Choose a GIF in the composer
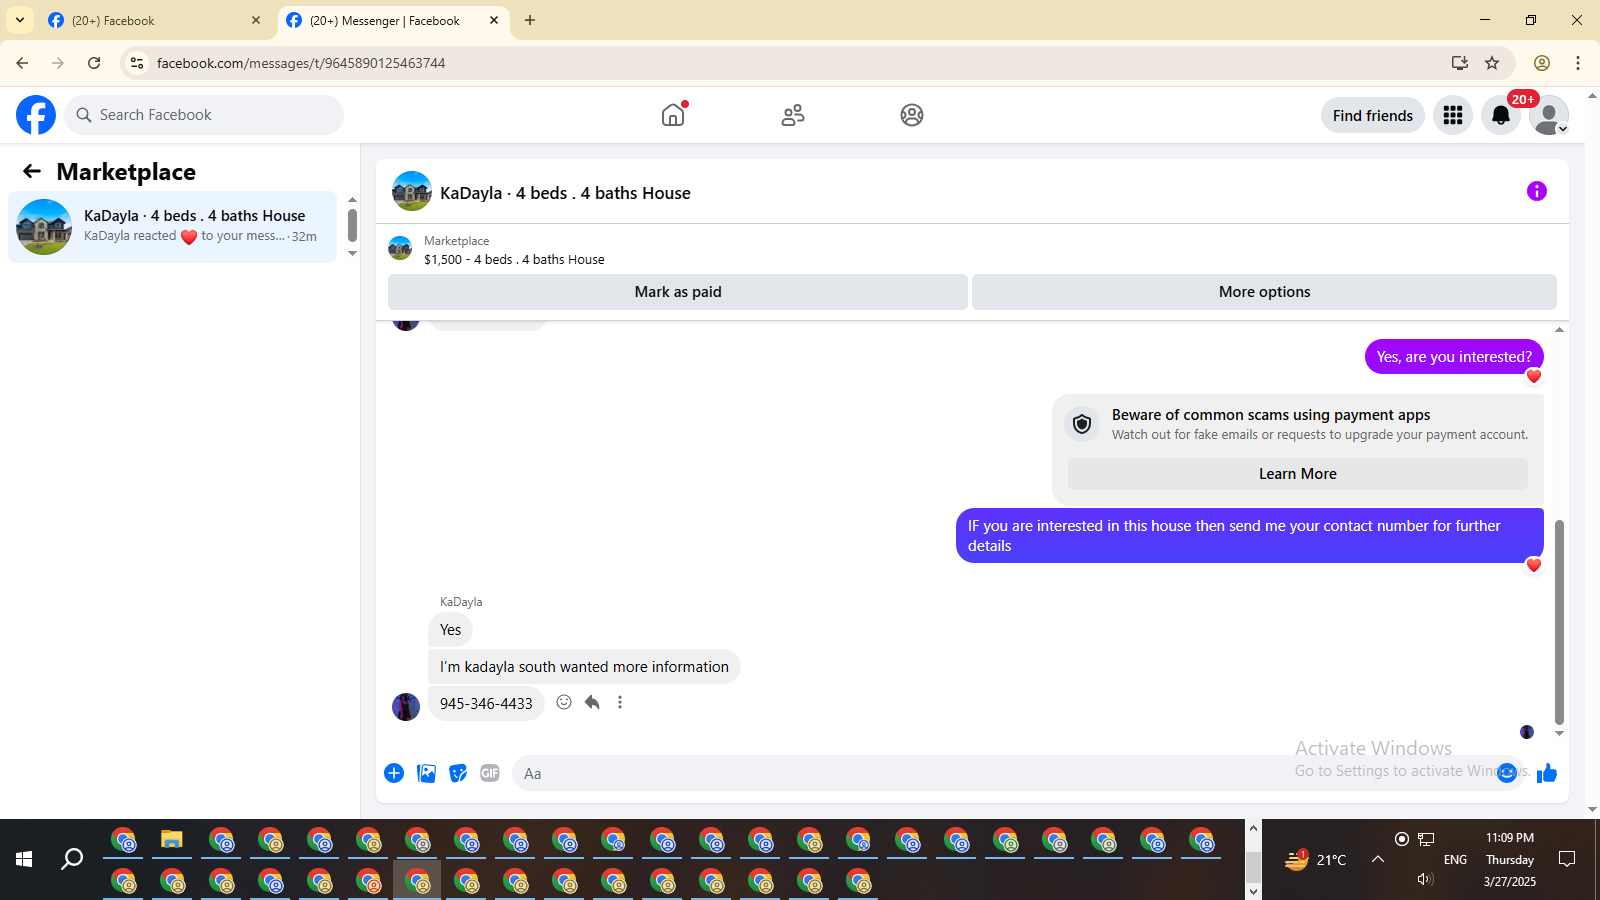The width and height of the screenshot is (1600, 900). (490, 773)
